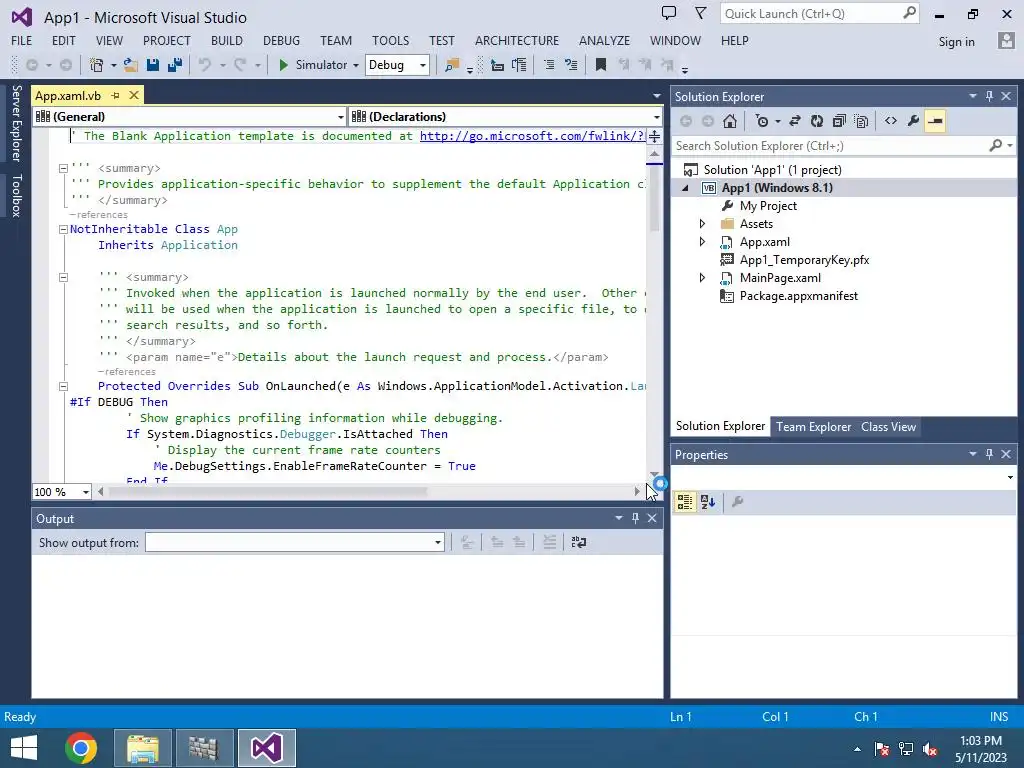Click the Find in Files toolbar icon
Screen dimensions: 1024x768
click(451, 65)
